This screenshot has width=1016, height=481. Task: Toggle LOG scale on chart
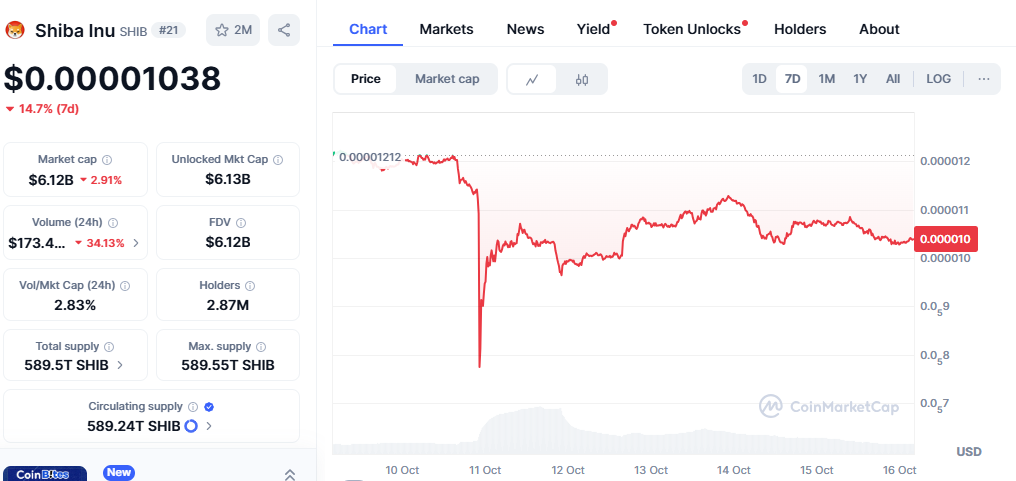click(939, 79)
